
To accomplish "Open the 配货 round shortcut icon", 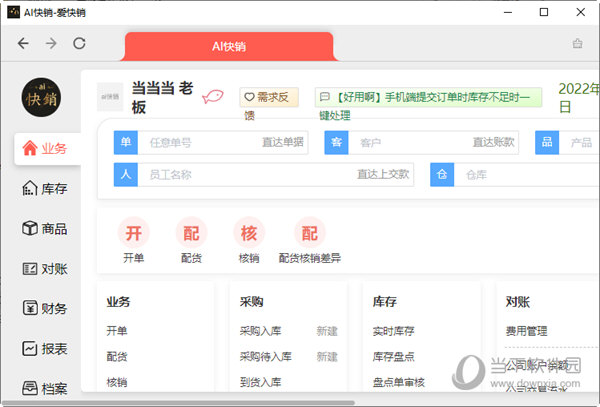I will [x=191, y=233].
